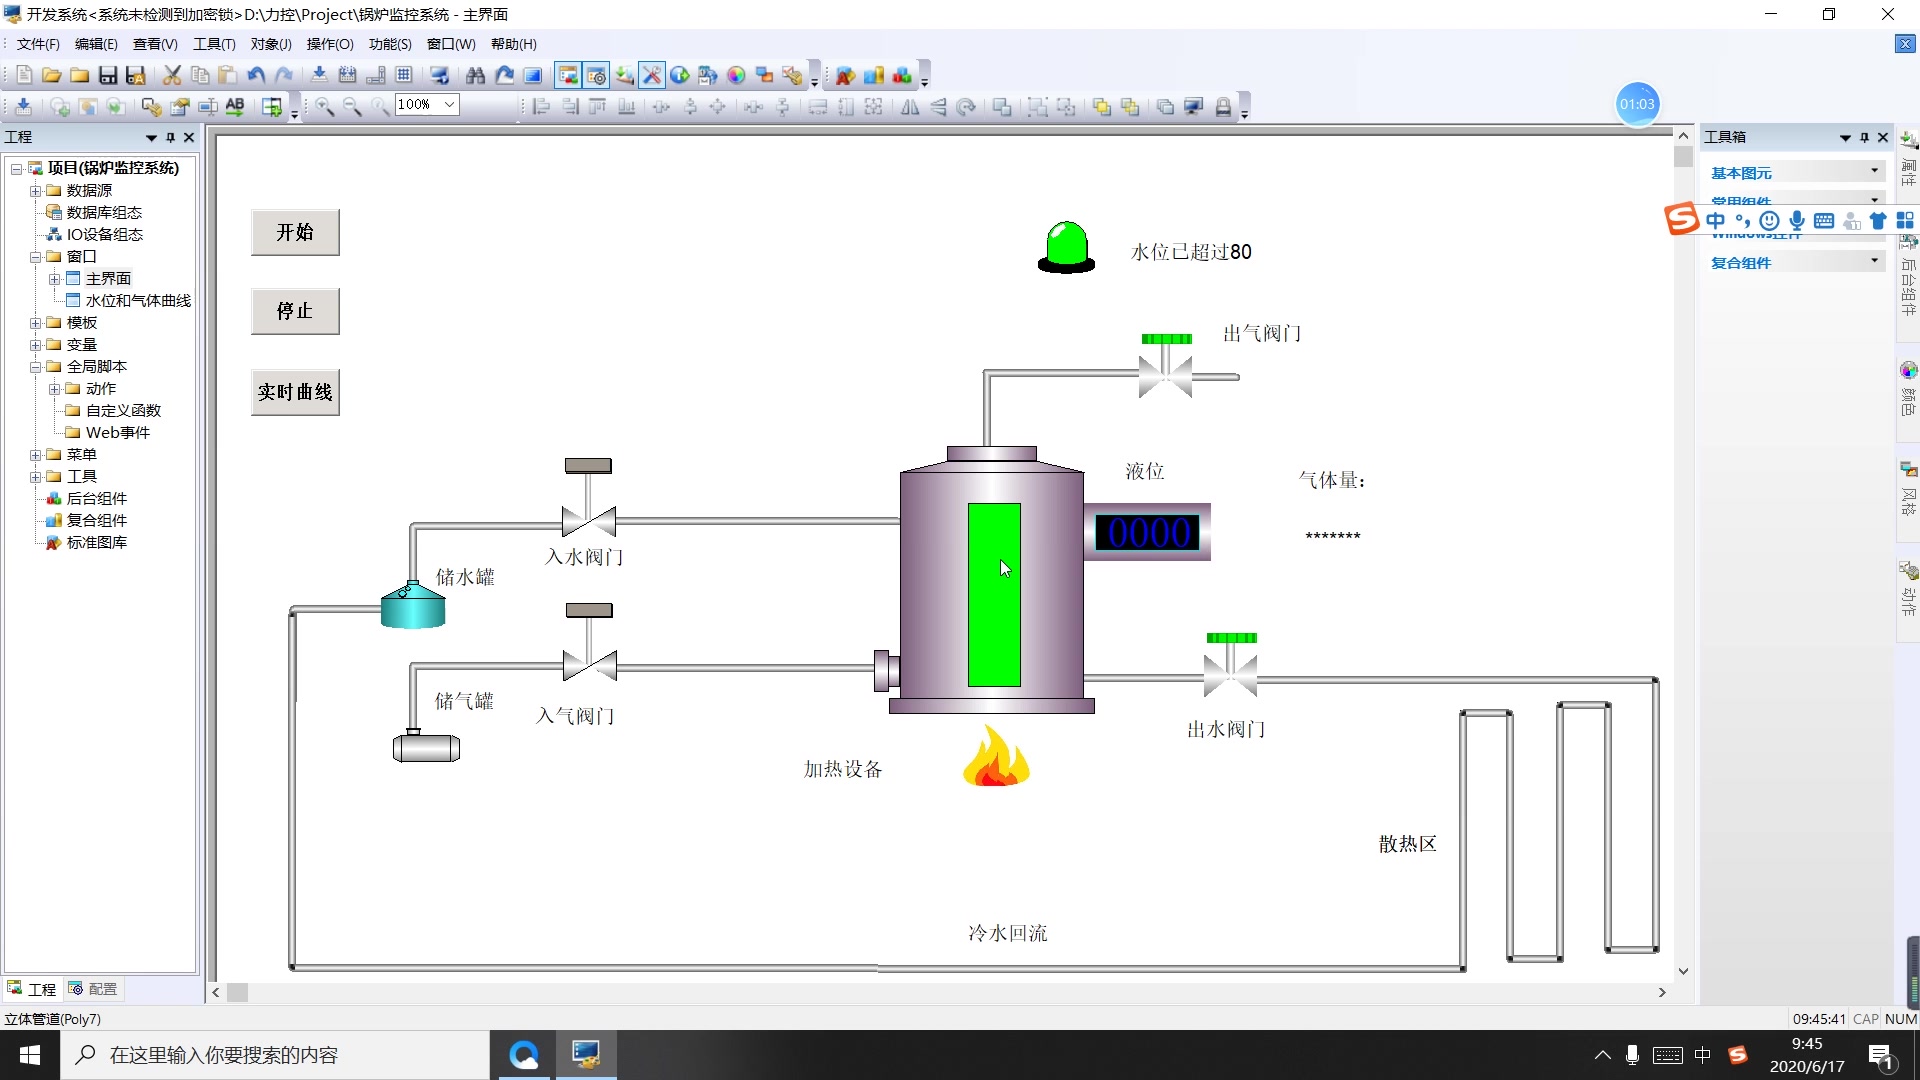Click the scissors Cut icon in toolbar
The image size is (1920, 1080).
[x=172, y=75]
